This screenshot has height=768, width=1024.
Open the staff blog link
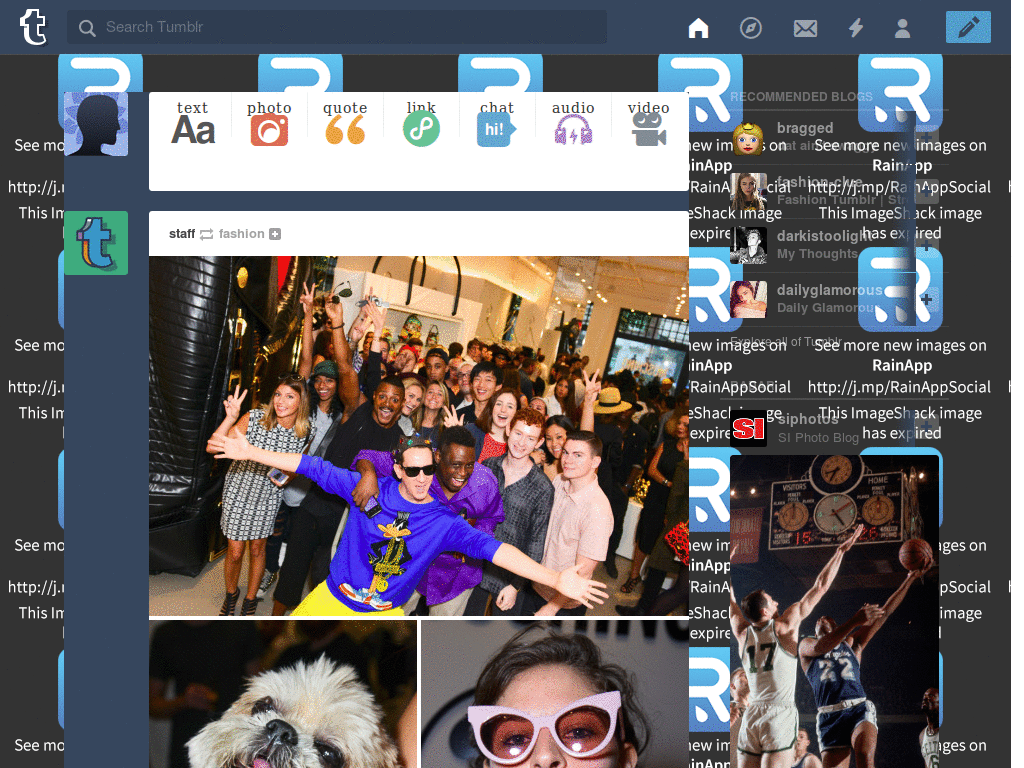(x=182, y=234)
